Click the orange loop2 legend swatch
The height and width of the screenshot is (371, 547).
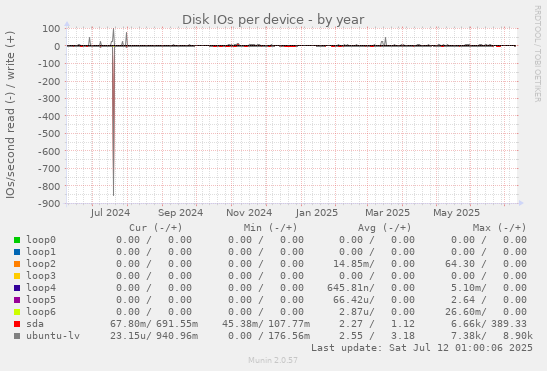click(17, 264)
